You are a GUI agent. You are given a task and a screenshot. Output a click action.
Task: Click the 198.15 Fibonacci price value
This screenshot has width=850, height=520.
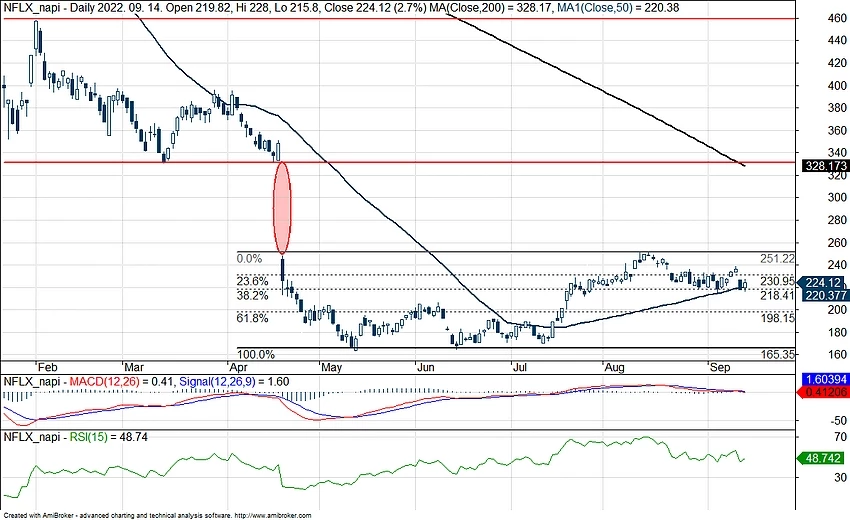pyautogui.click(x=777, y=318)
